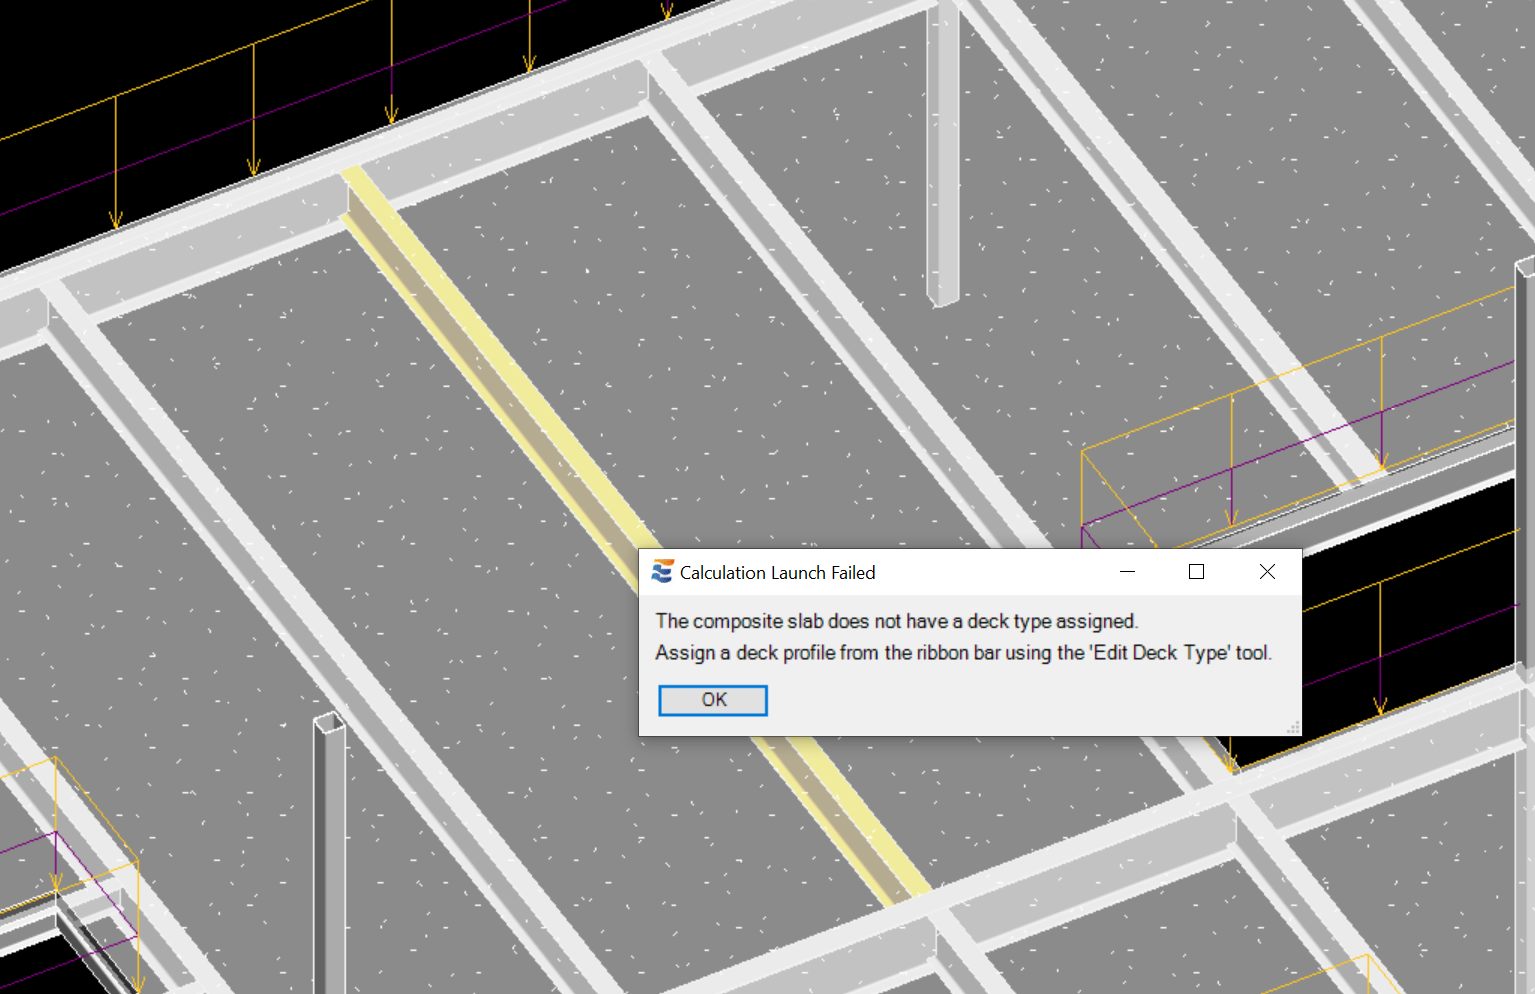Select the steel column at lower left

[x=329, y=850]
